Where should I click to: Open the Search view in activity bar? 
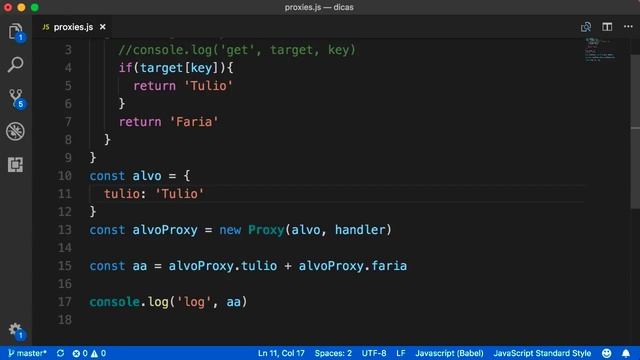pyautogui.click(x=16, y=64)
